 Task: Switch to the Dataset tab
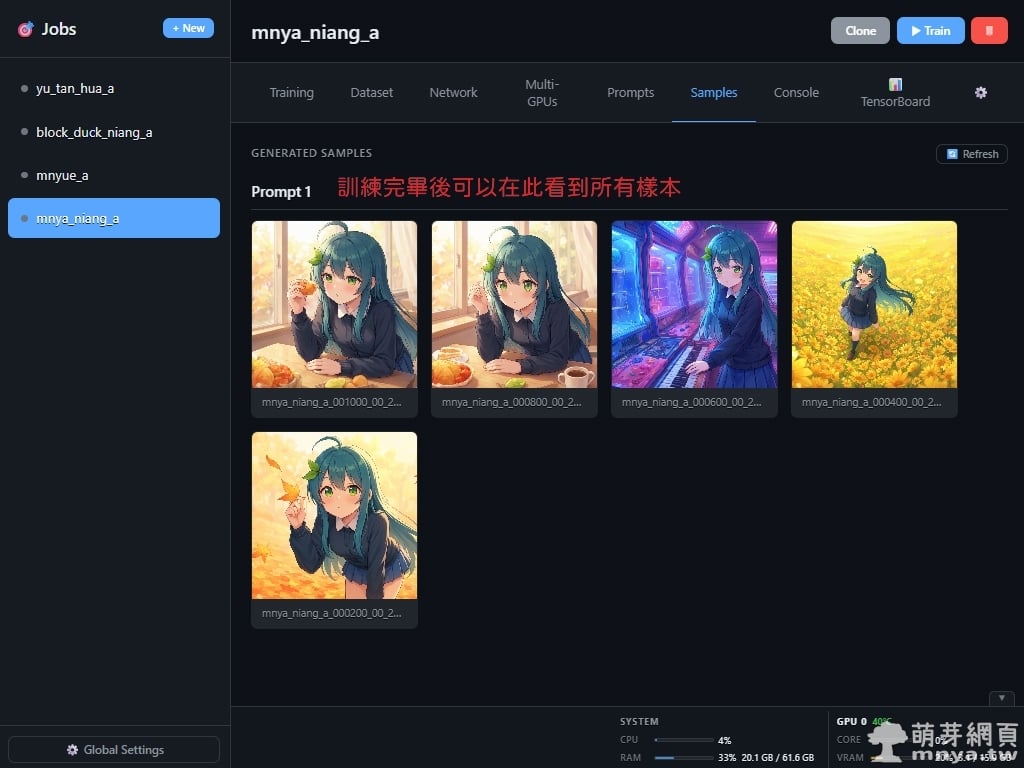pyautogui.click(x=371, y=93)
